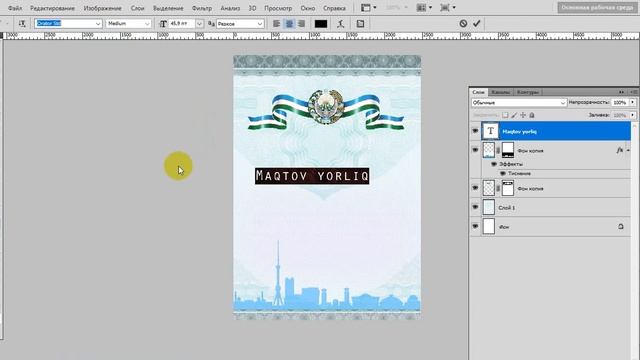Toggle the Character and Paragraph panels icon
The height and width of the screenshot is (360, 640).
pos(360,24)
